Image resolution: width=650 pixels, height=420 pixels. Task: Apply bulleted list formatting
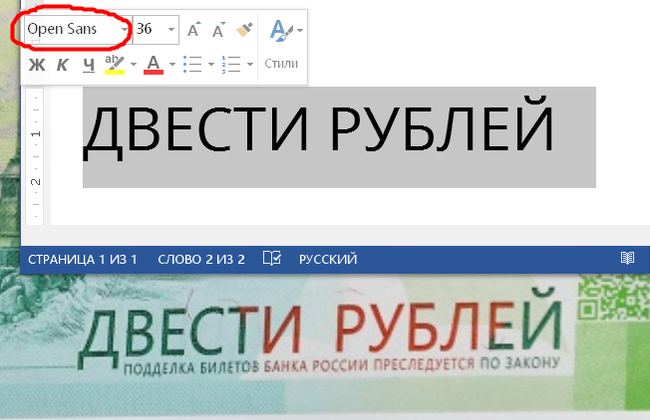[x=193, y=65]
